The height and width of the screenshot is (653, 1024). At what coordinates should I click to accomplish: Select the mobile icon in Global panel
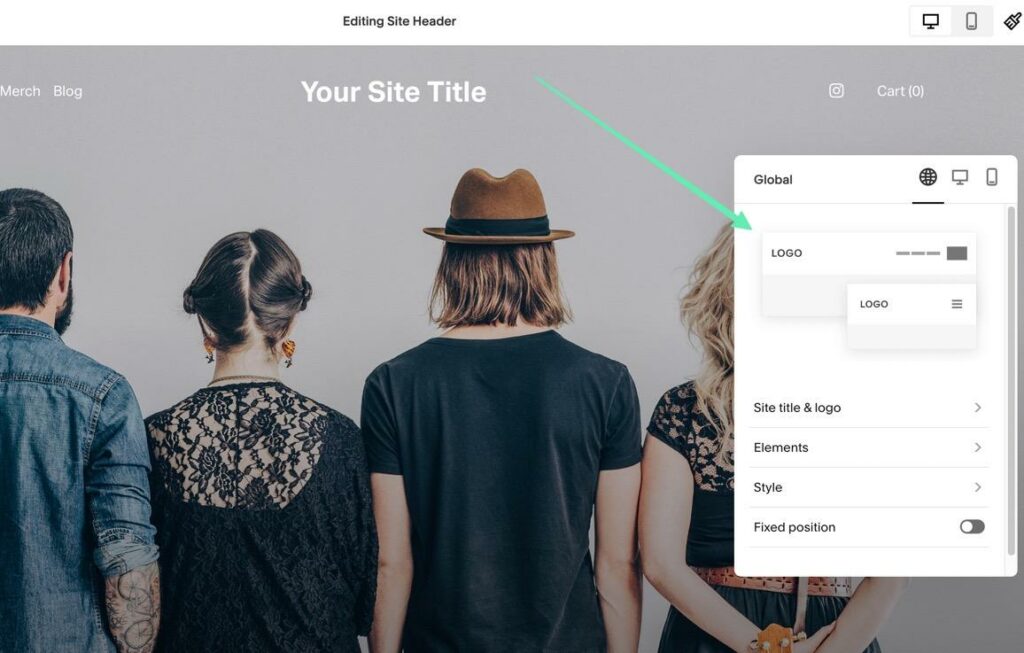(x=991, y=177)
